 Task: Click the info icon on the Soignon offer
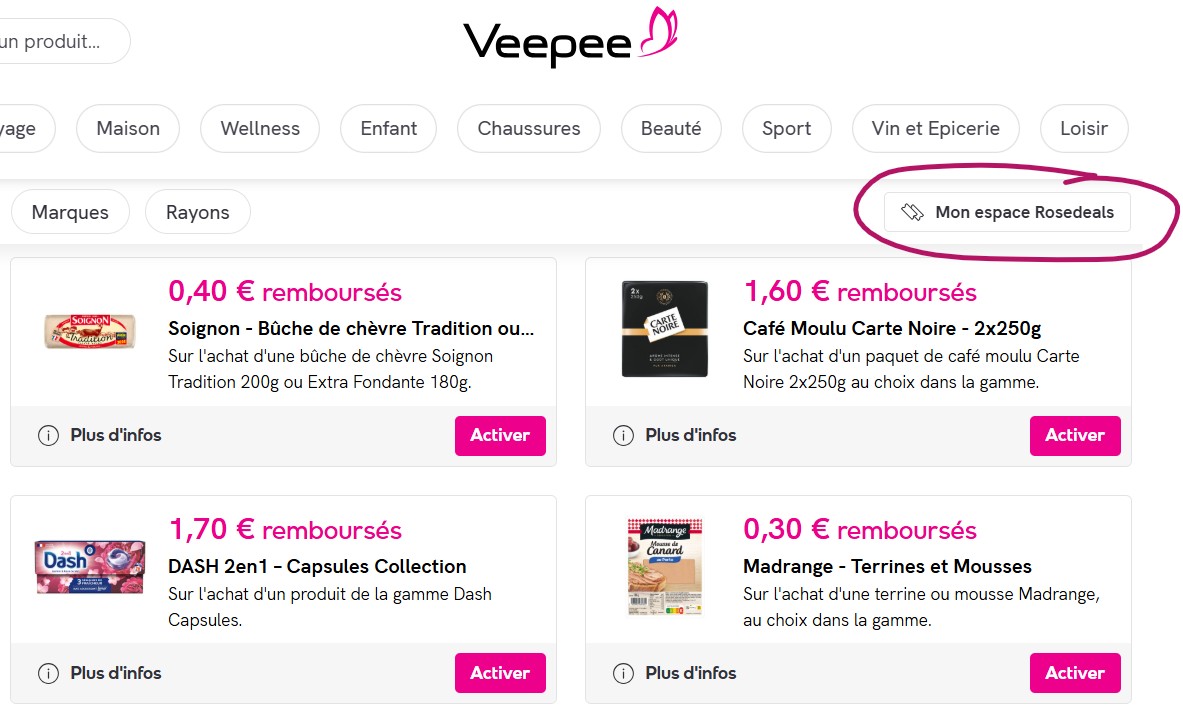pyautogui.click(x=47, y=435)
